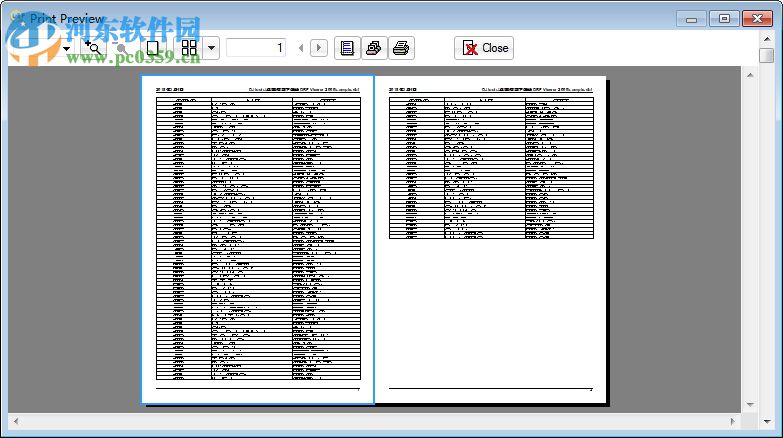783x438 pixels.
Task: Select the multiple pages grid view
Action: (189, 48)
